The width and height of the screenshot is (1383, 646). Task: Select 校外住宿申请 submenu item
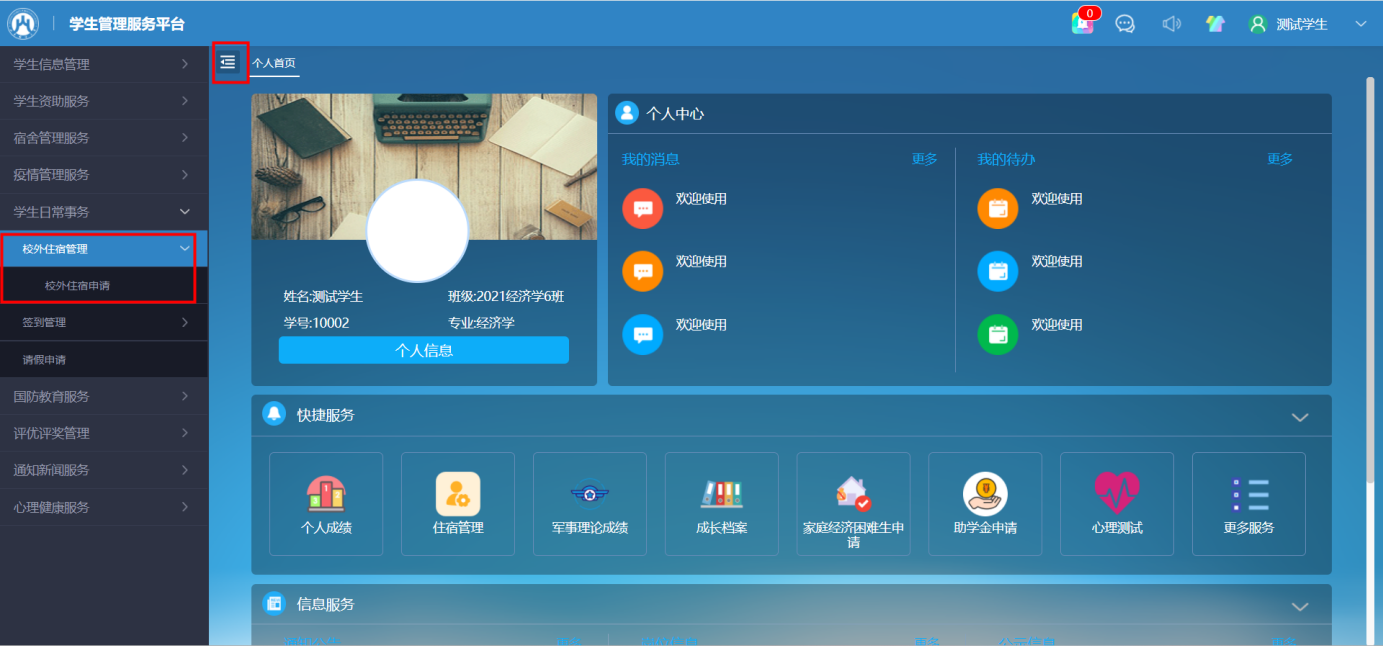tap(77, 286)
